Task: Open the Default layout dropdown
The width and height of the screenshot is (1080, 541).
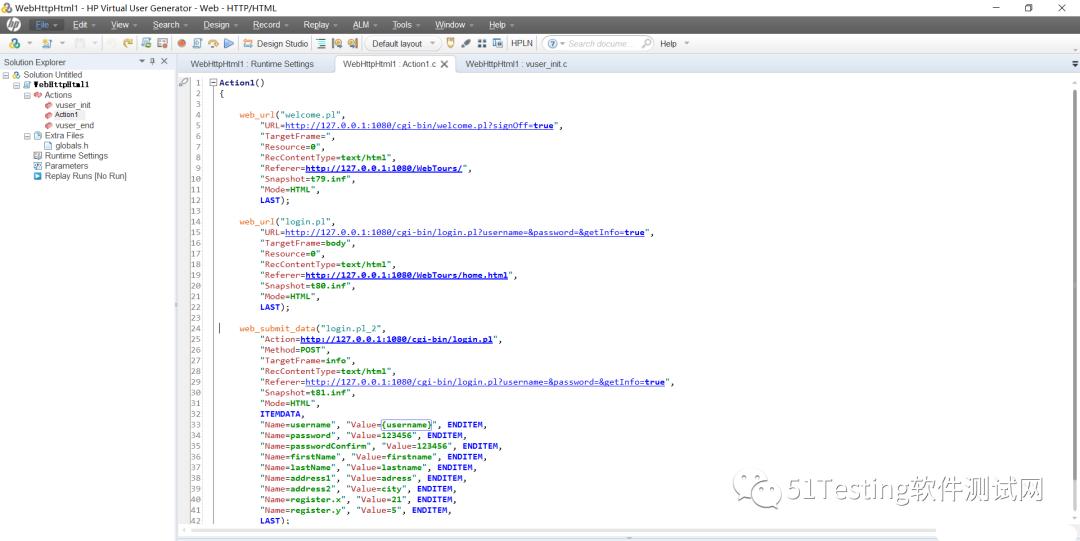Action: 403,44
